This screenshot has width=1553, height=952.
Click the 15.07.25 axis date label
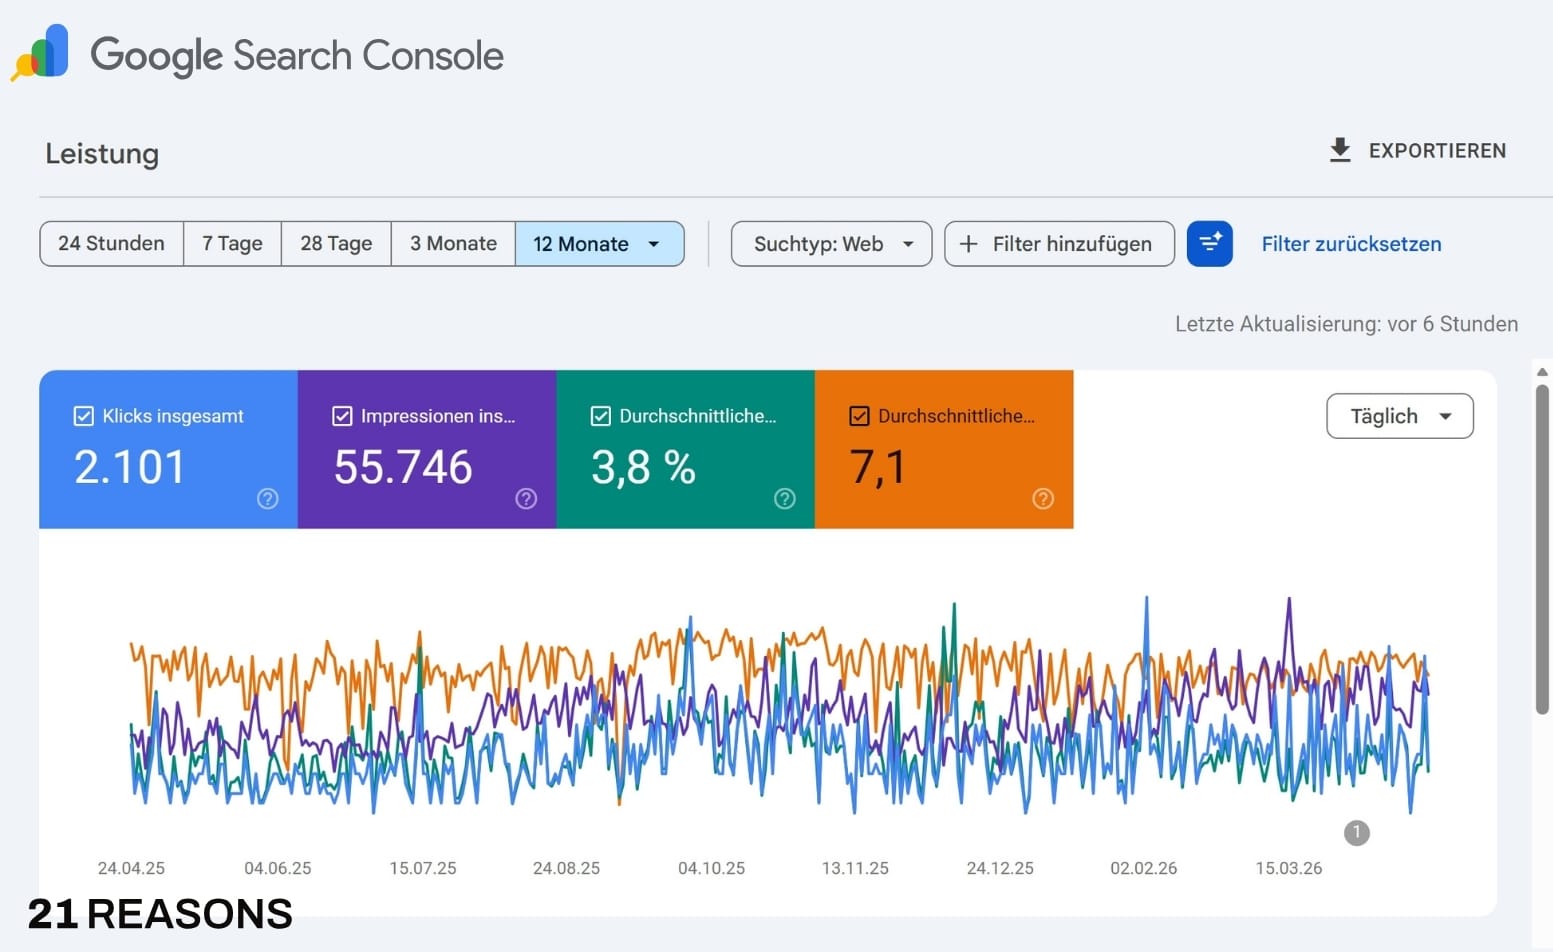point(423,868)
